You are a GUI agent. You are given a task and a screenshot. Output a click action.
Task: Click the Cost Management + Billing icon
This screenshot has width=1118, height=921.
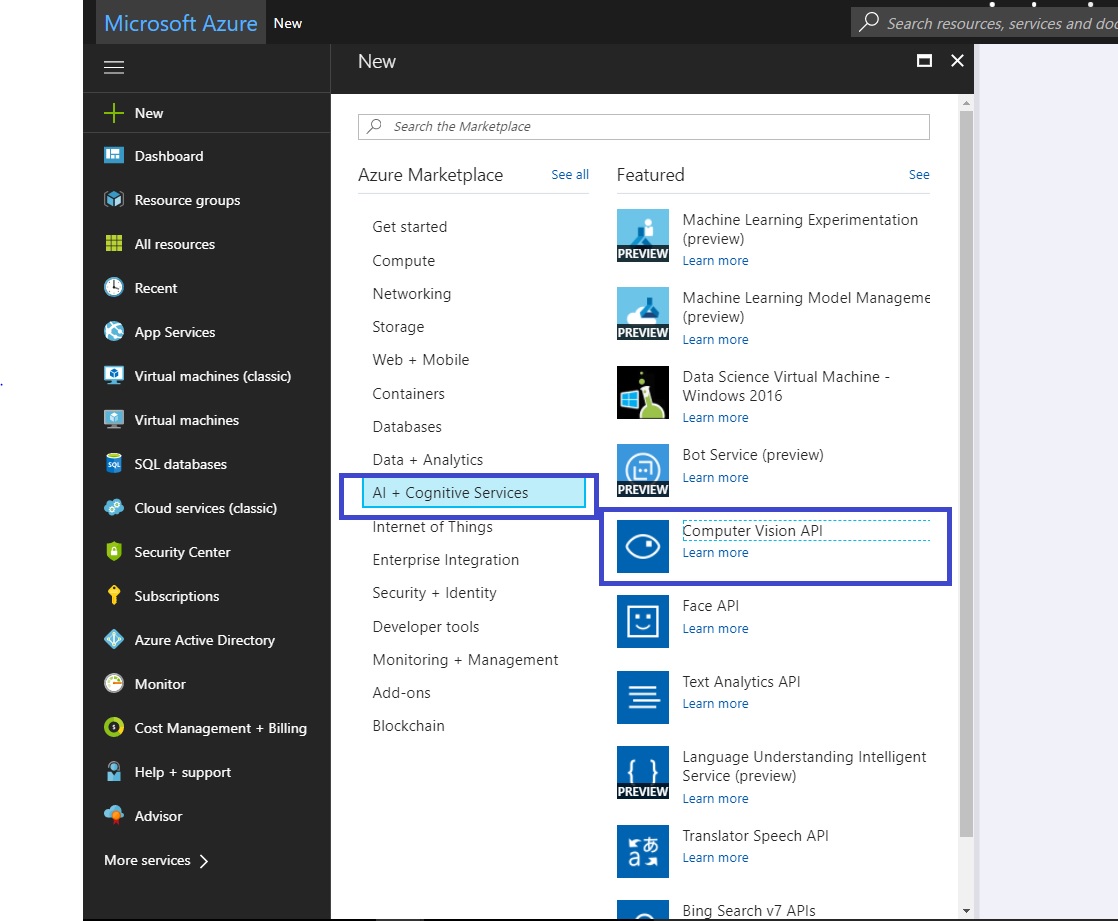pos(113,727)
